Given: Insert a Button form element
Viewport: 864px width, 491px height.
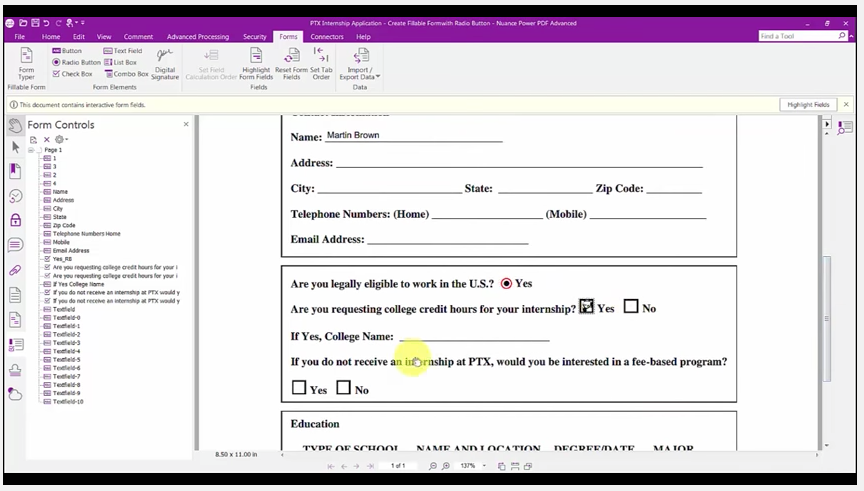Looking at the screenshot, I should tap(67, 51).
